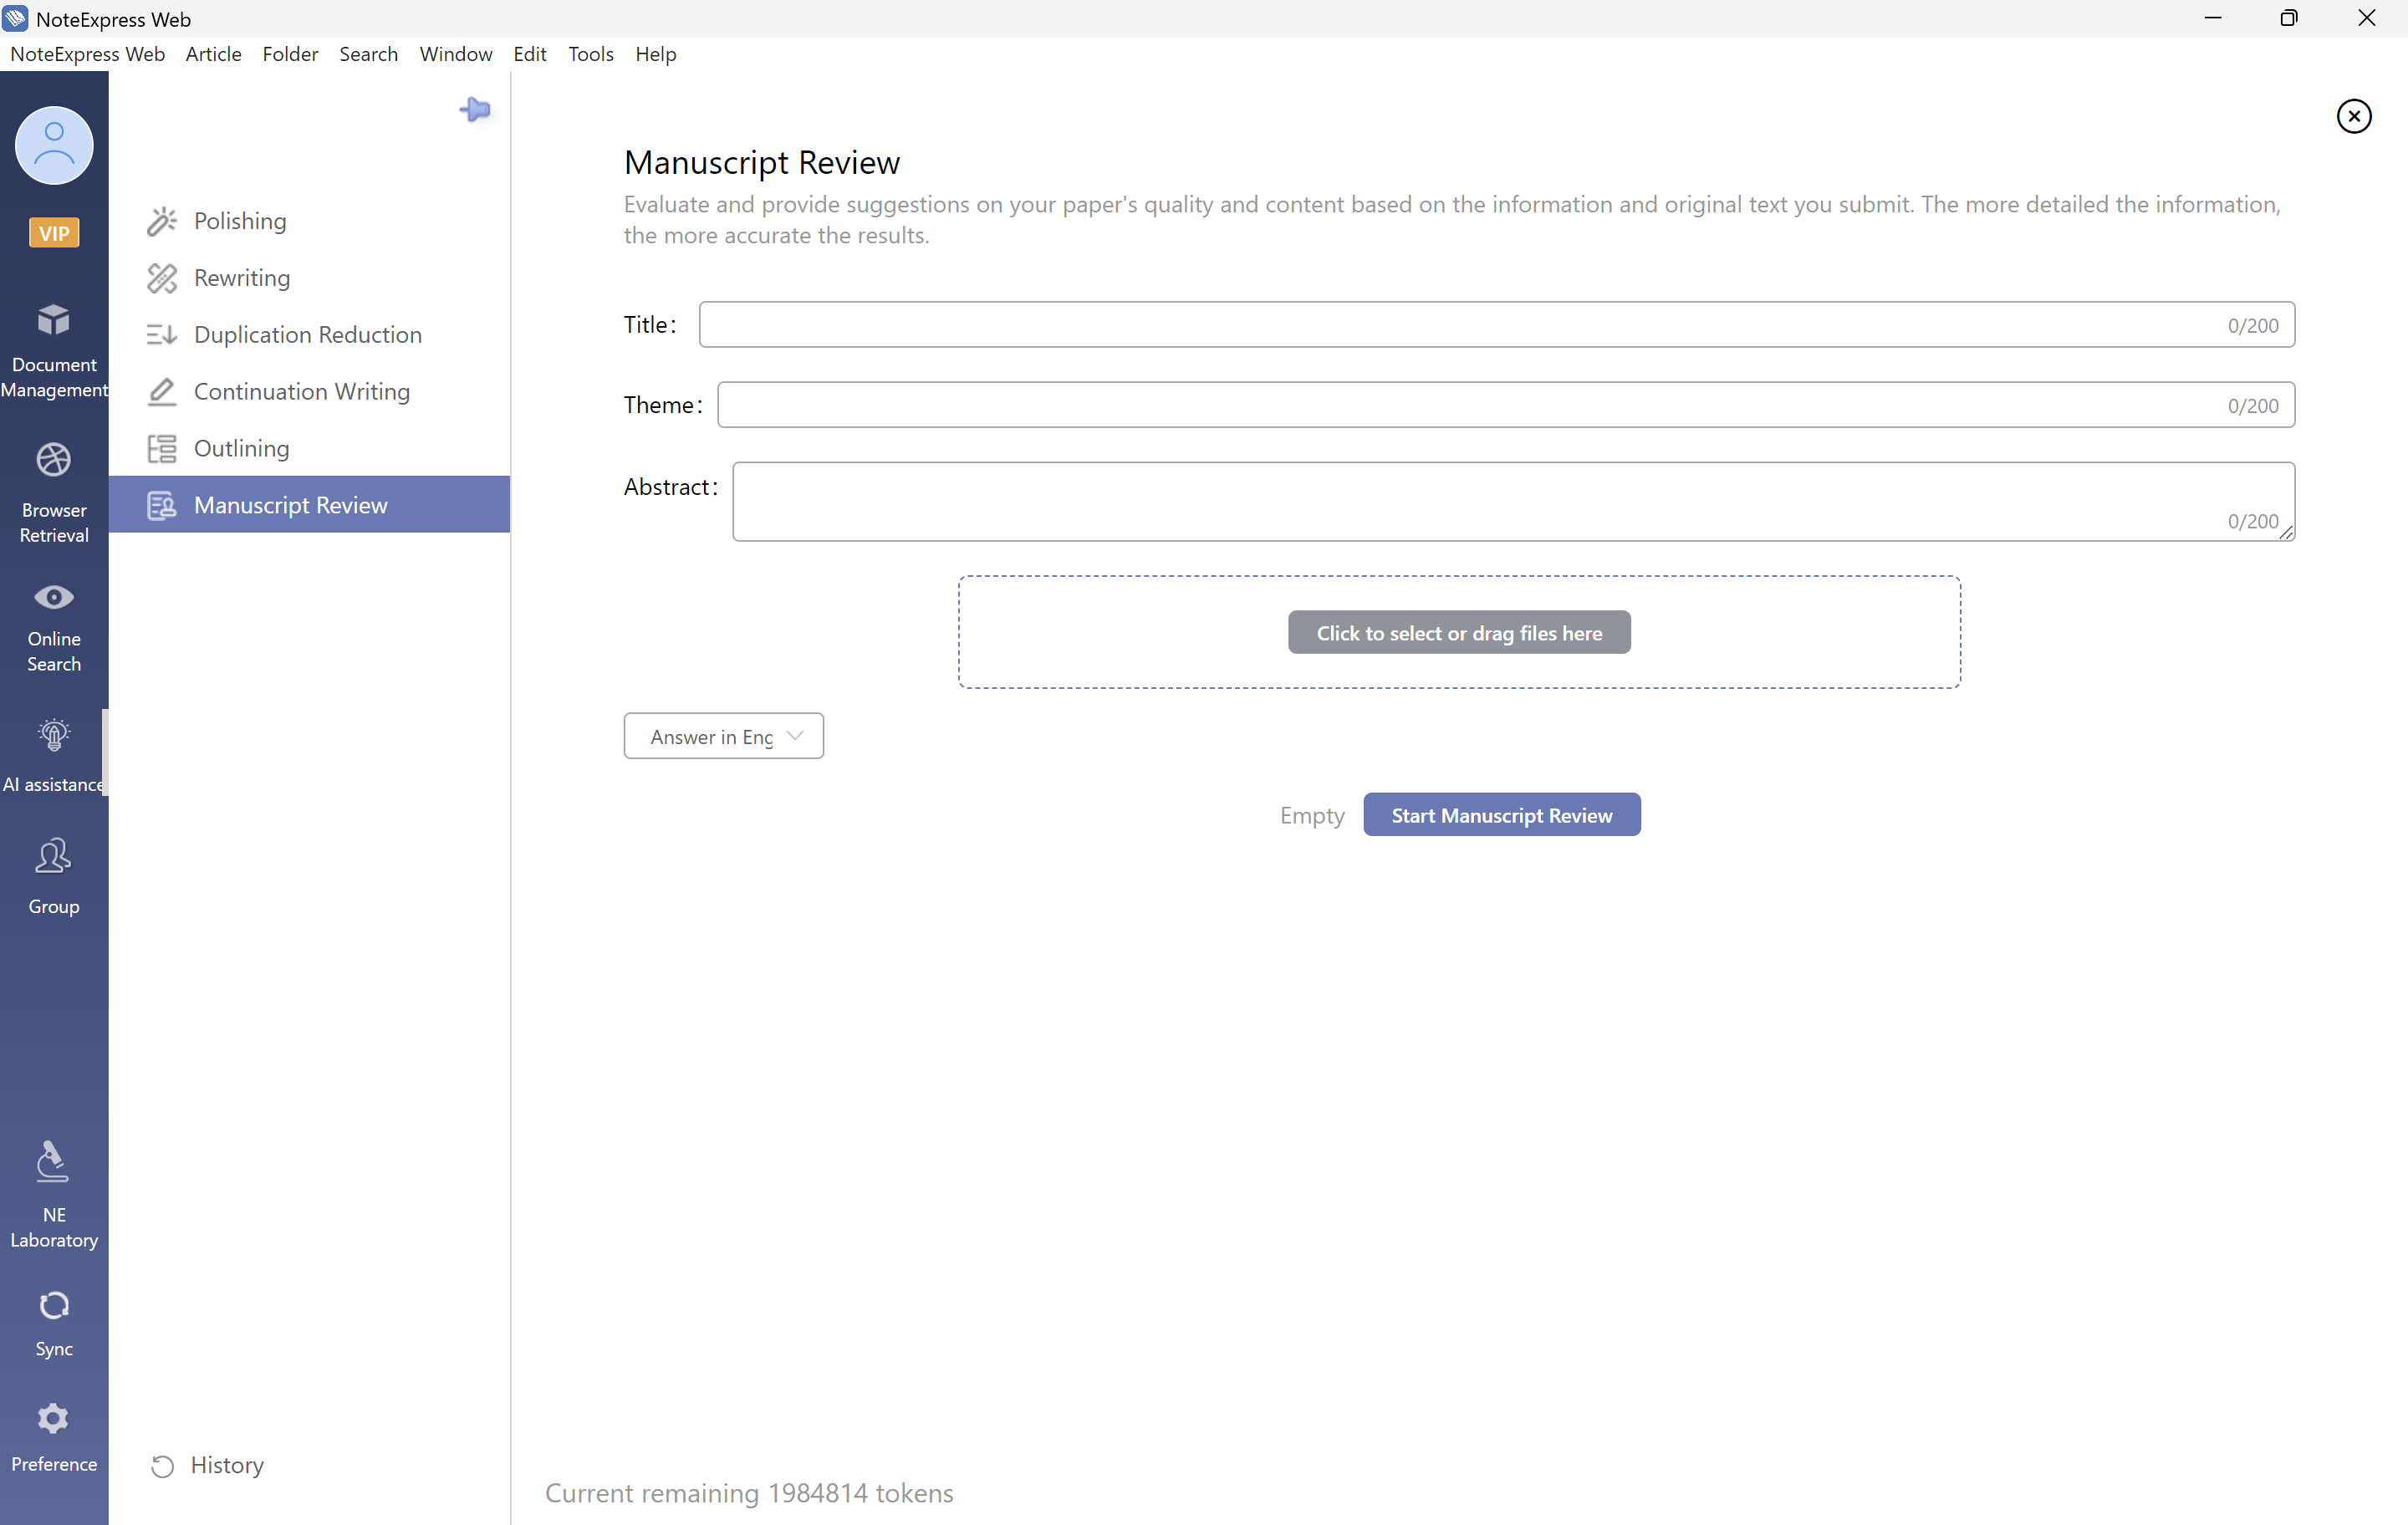2408x1525 pixels.
Task: Click the remaining tokens status text
Action: (749, 1493)
